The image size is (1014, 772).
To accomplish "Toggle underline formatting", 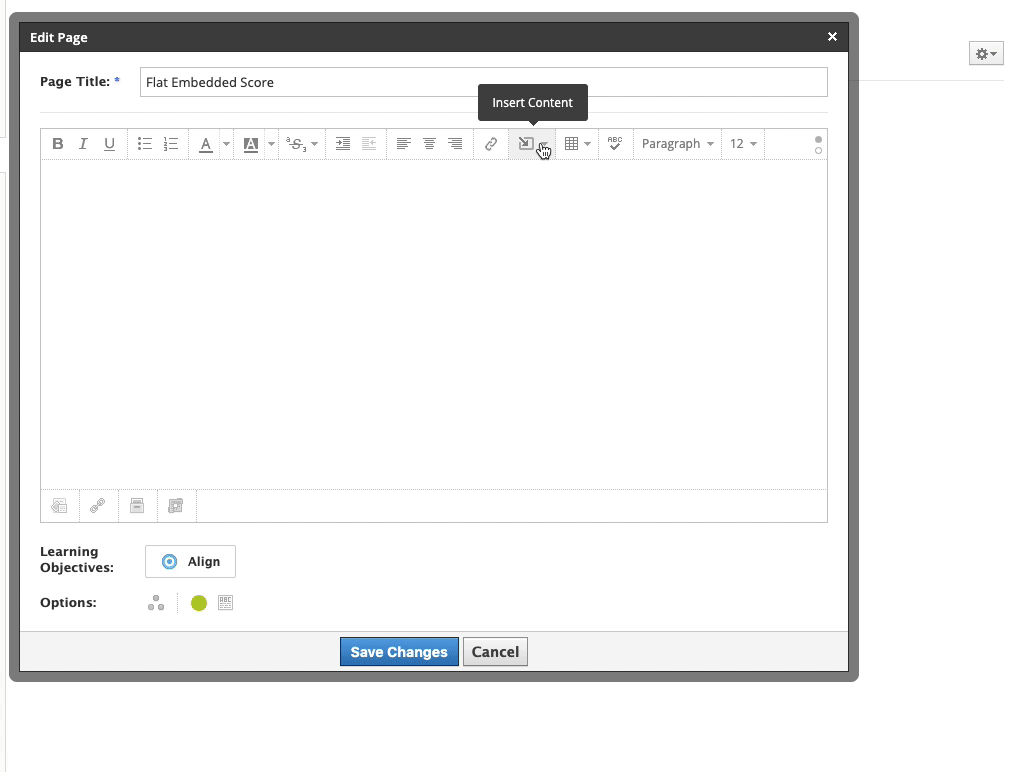I will [109, 143].
